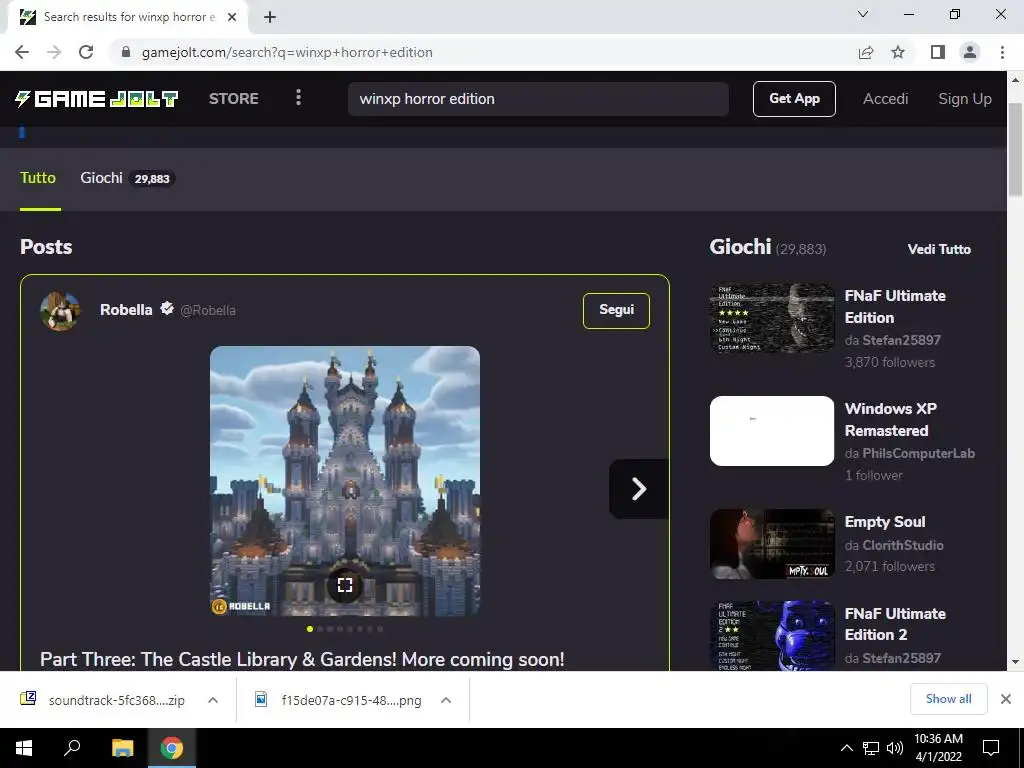Select the Tutto tab
The image size is (1024, 768).
[x=38, y=178]
